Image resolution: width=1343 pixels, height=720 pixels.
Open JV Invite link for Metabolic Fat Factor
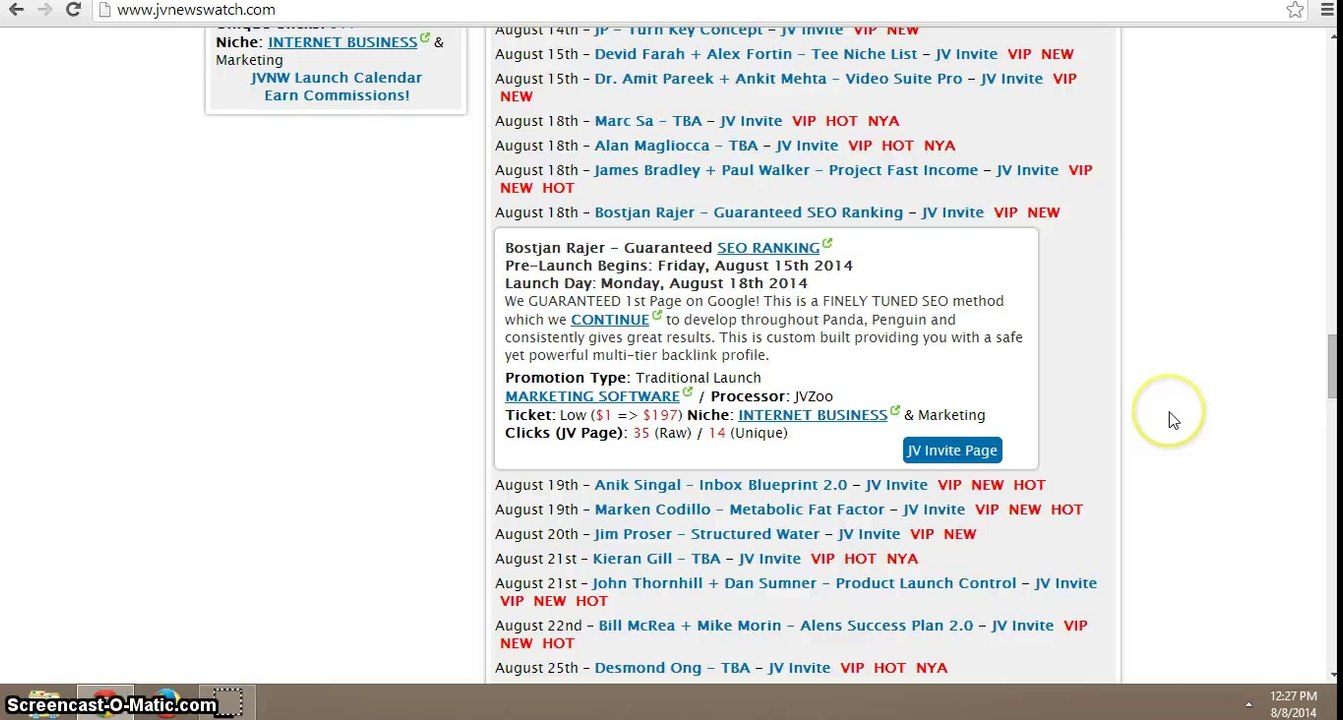(935, 510)
